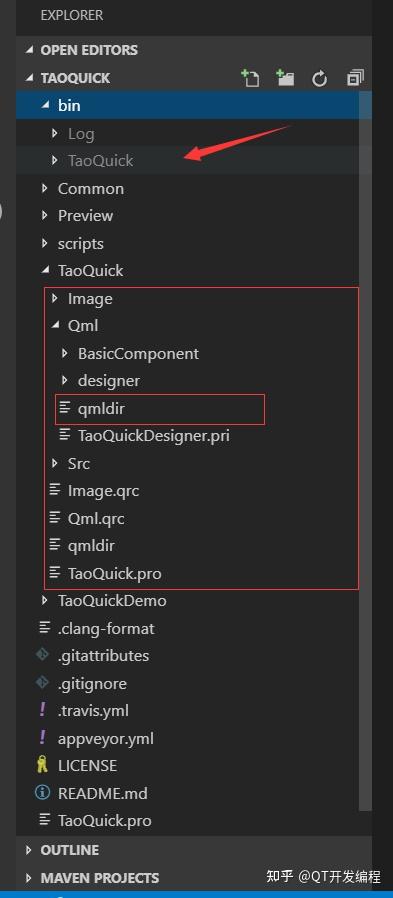Collapse all folders in explorer

tap(355, 78)
